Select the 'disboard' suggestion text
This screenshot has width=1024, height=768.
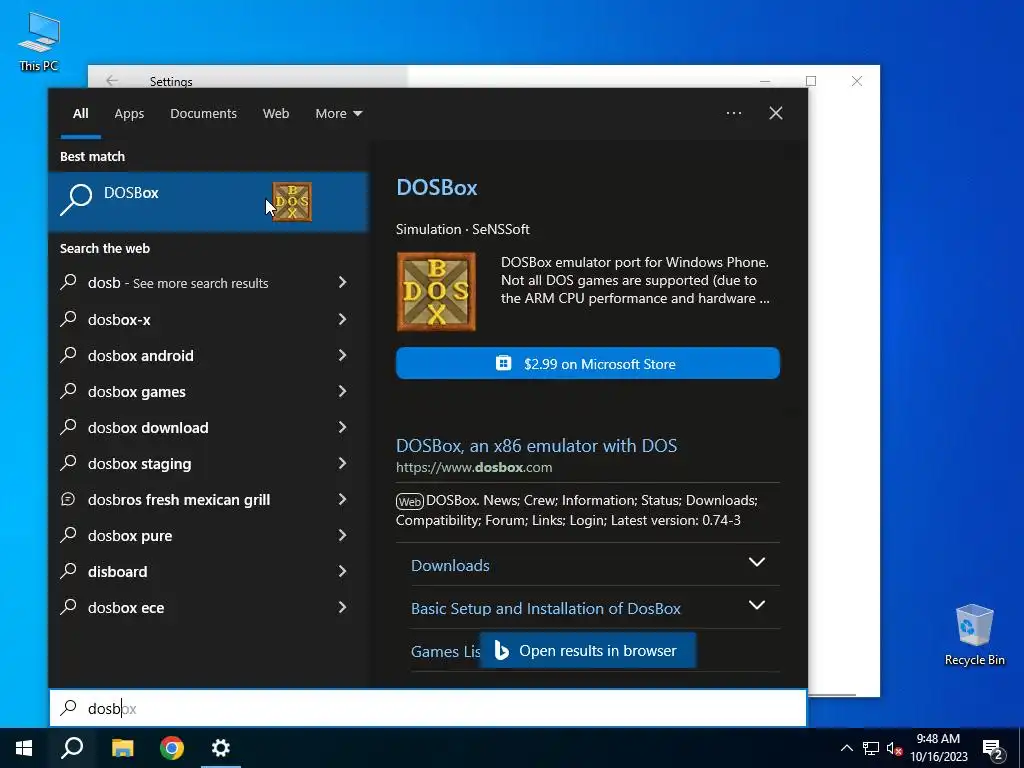(118, 571)
